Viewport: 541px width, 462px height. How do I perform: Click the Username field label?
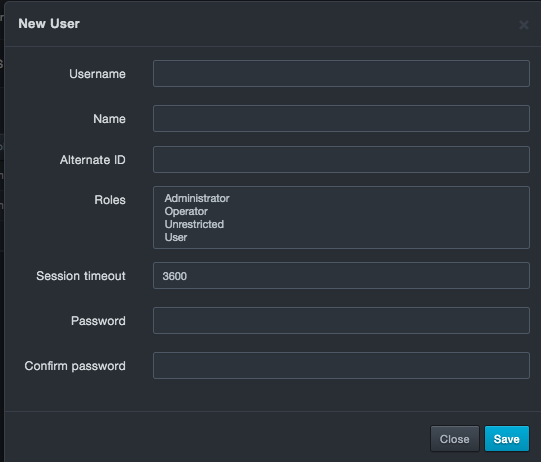(97, 74)
